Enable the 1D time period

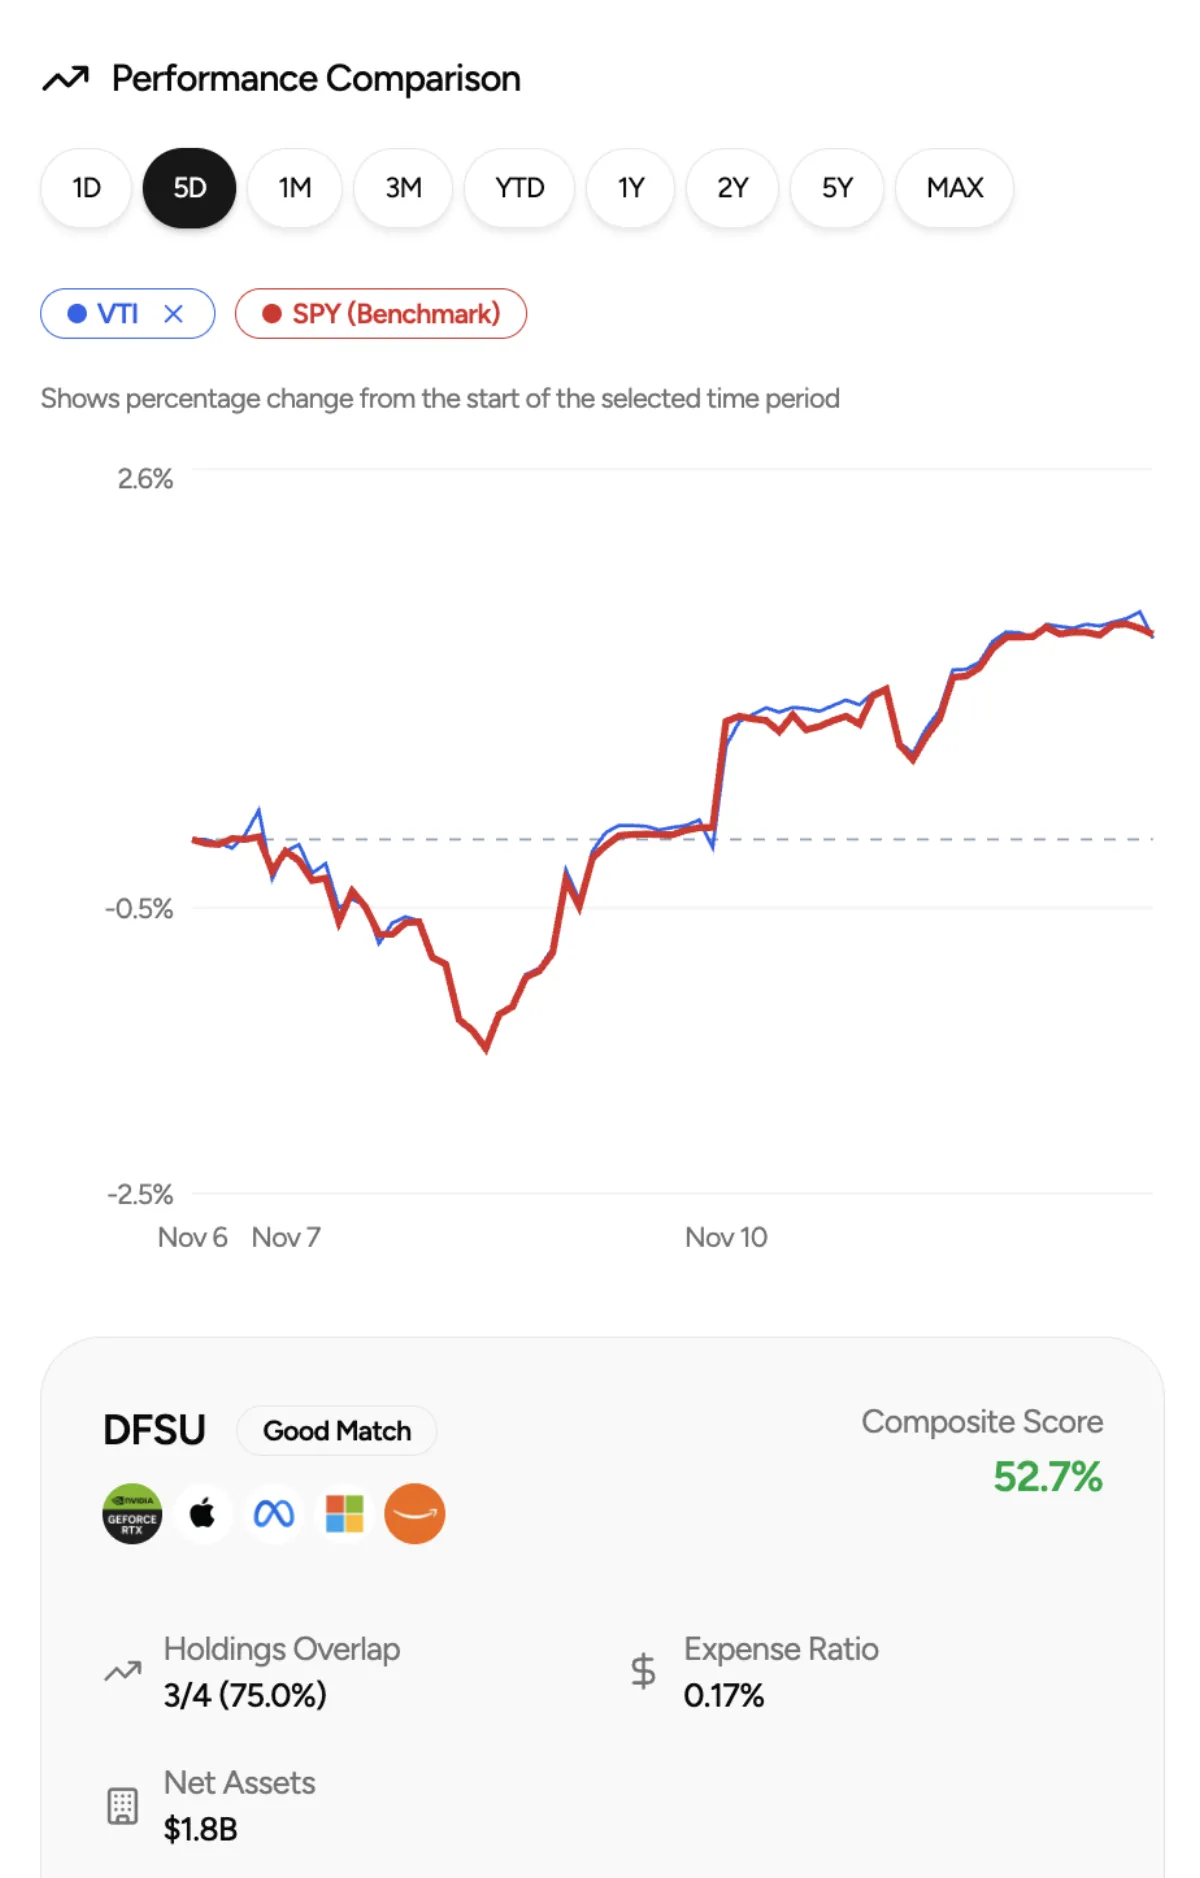pos(86,187)
